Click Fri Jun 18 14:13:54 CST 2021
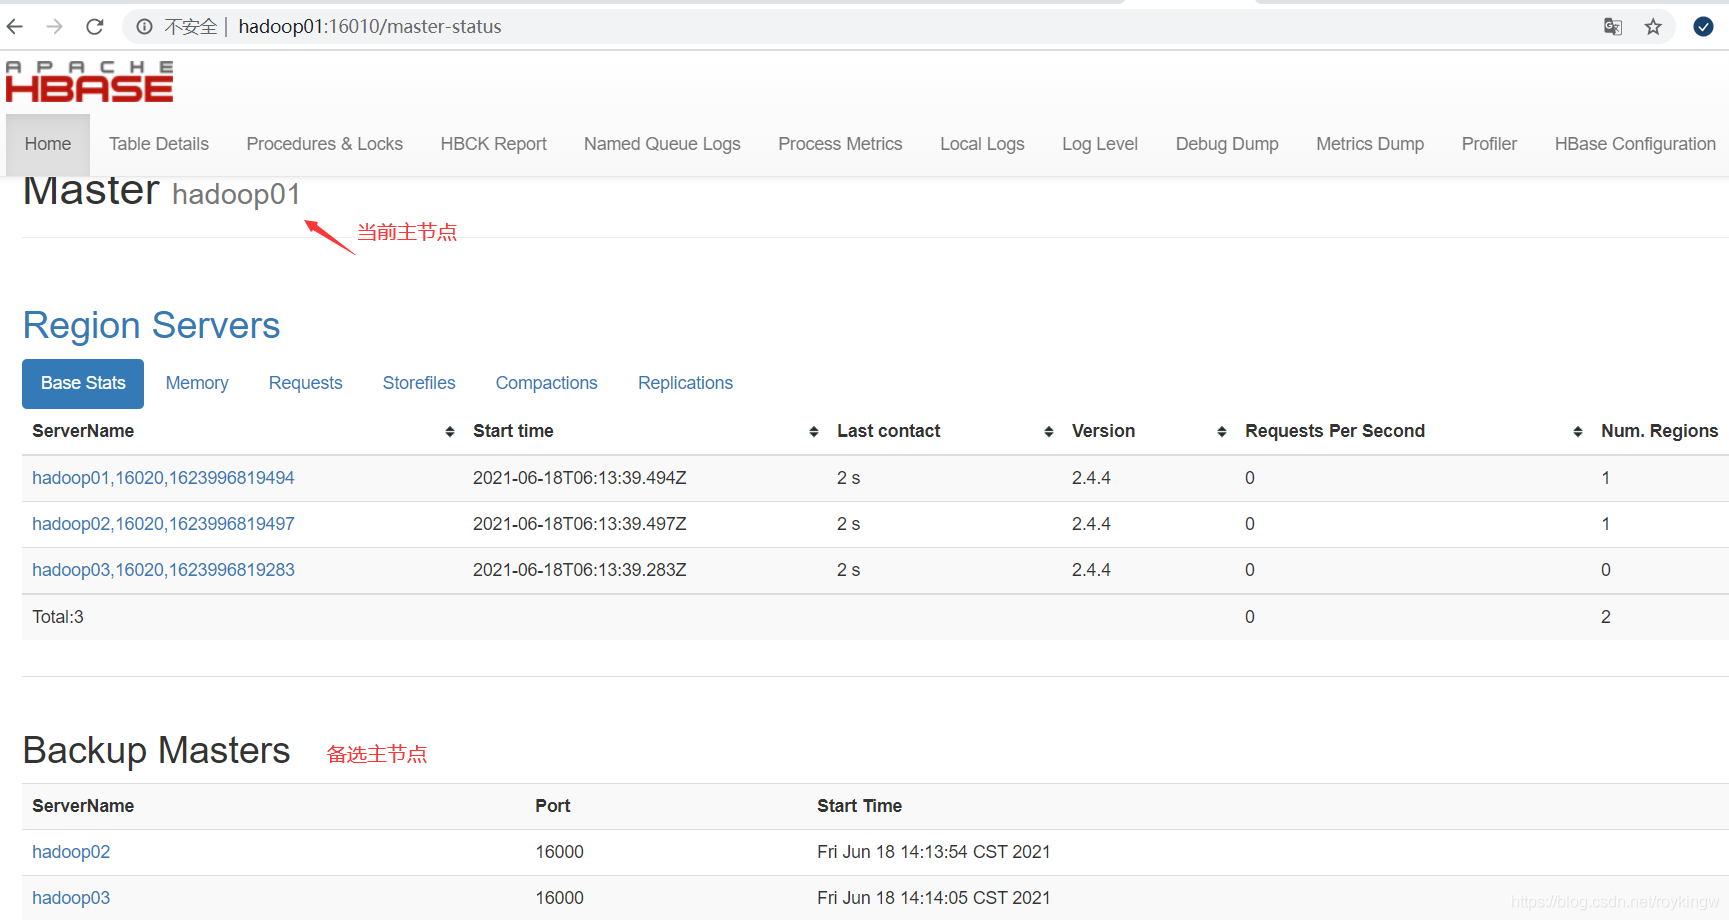The image size is (1729, 920). tap(934, 852)
